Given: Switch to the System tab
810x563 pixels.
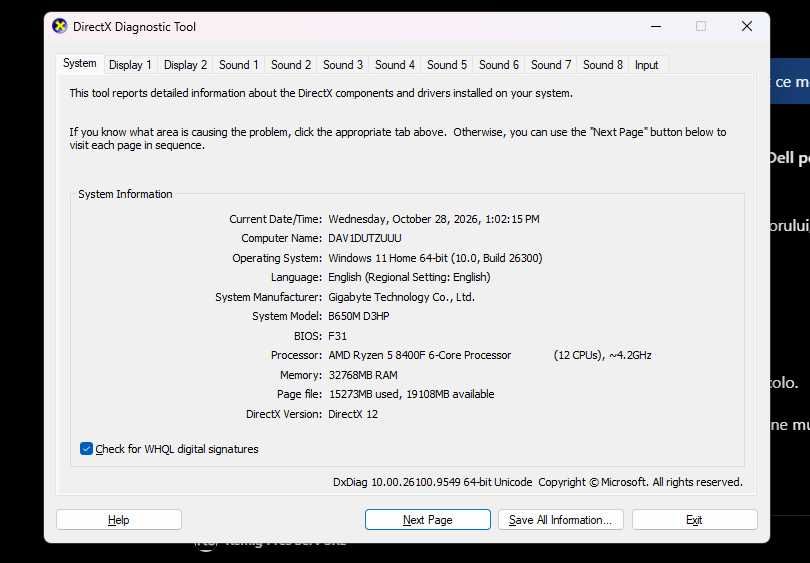Looking at the screenshot, I should click(80, 64).
